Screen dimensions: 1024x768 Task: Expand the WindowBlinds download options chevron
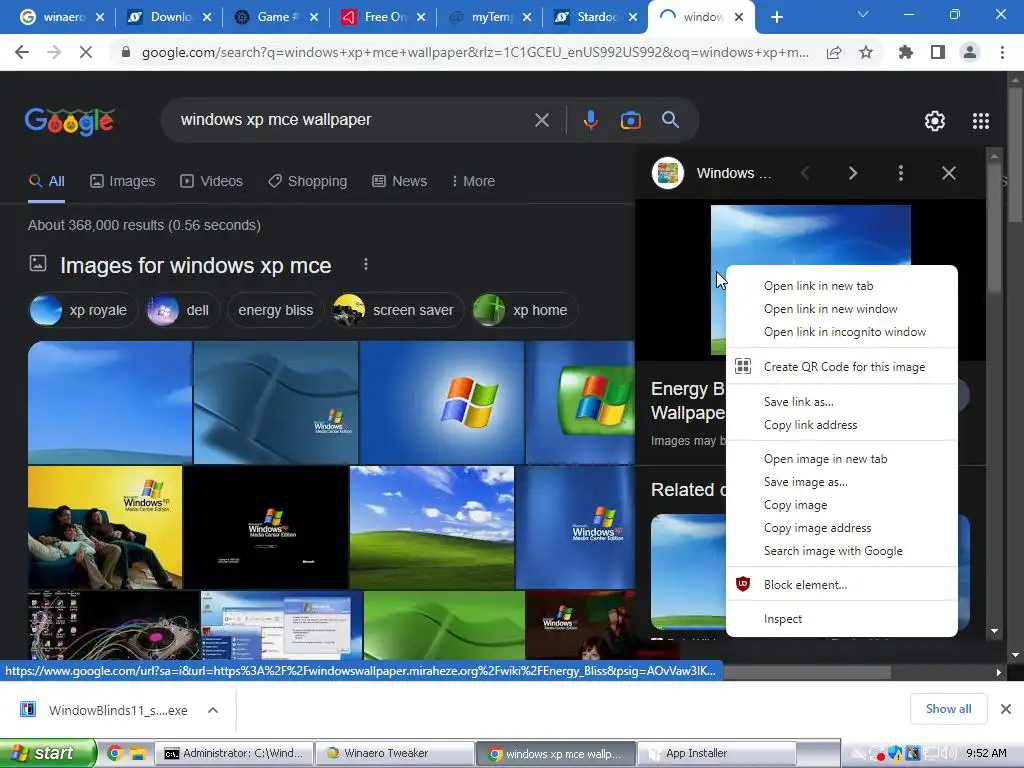pos(213,710)
